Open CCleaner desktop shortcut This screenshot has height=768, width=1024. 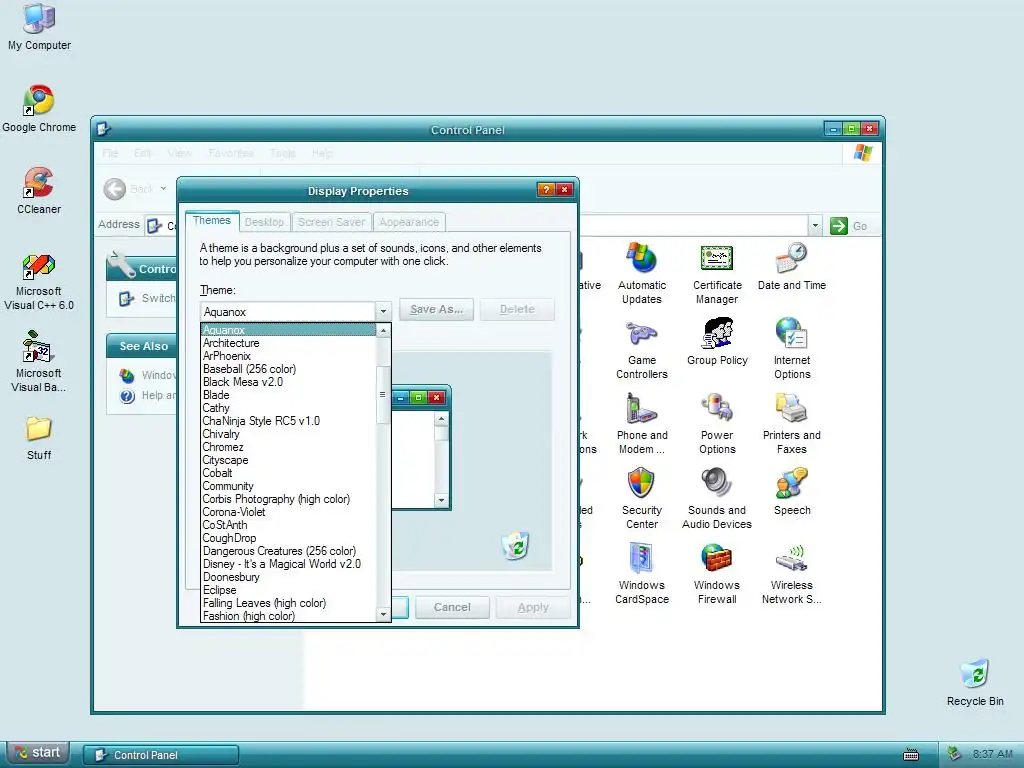tap(39, 191)
